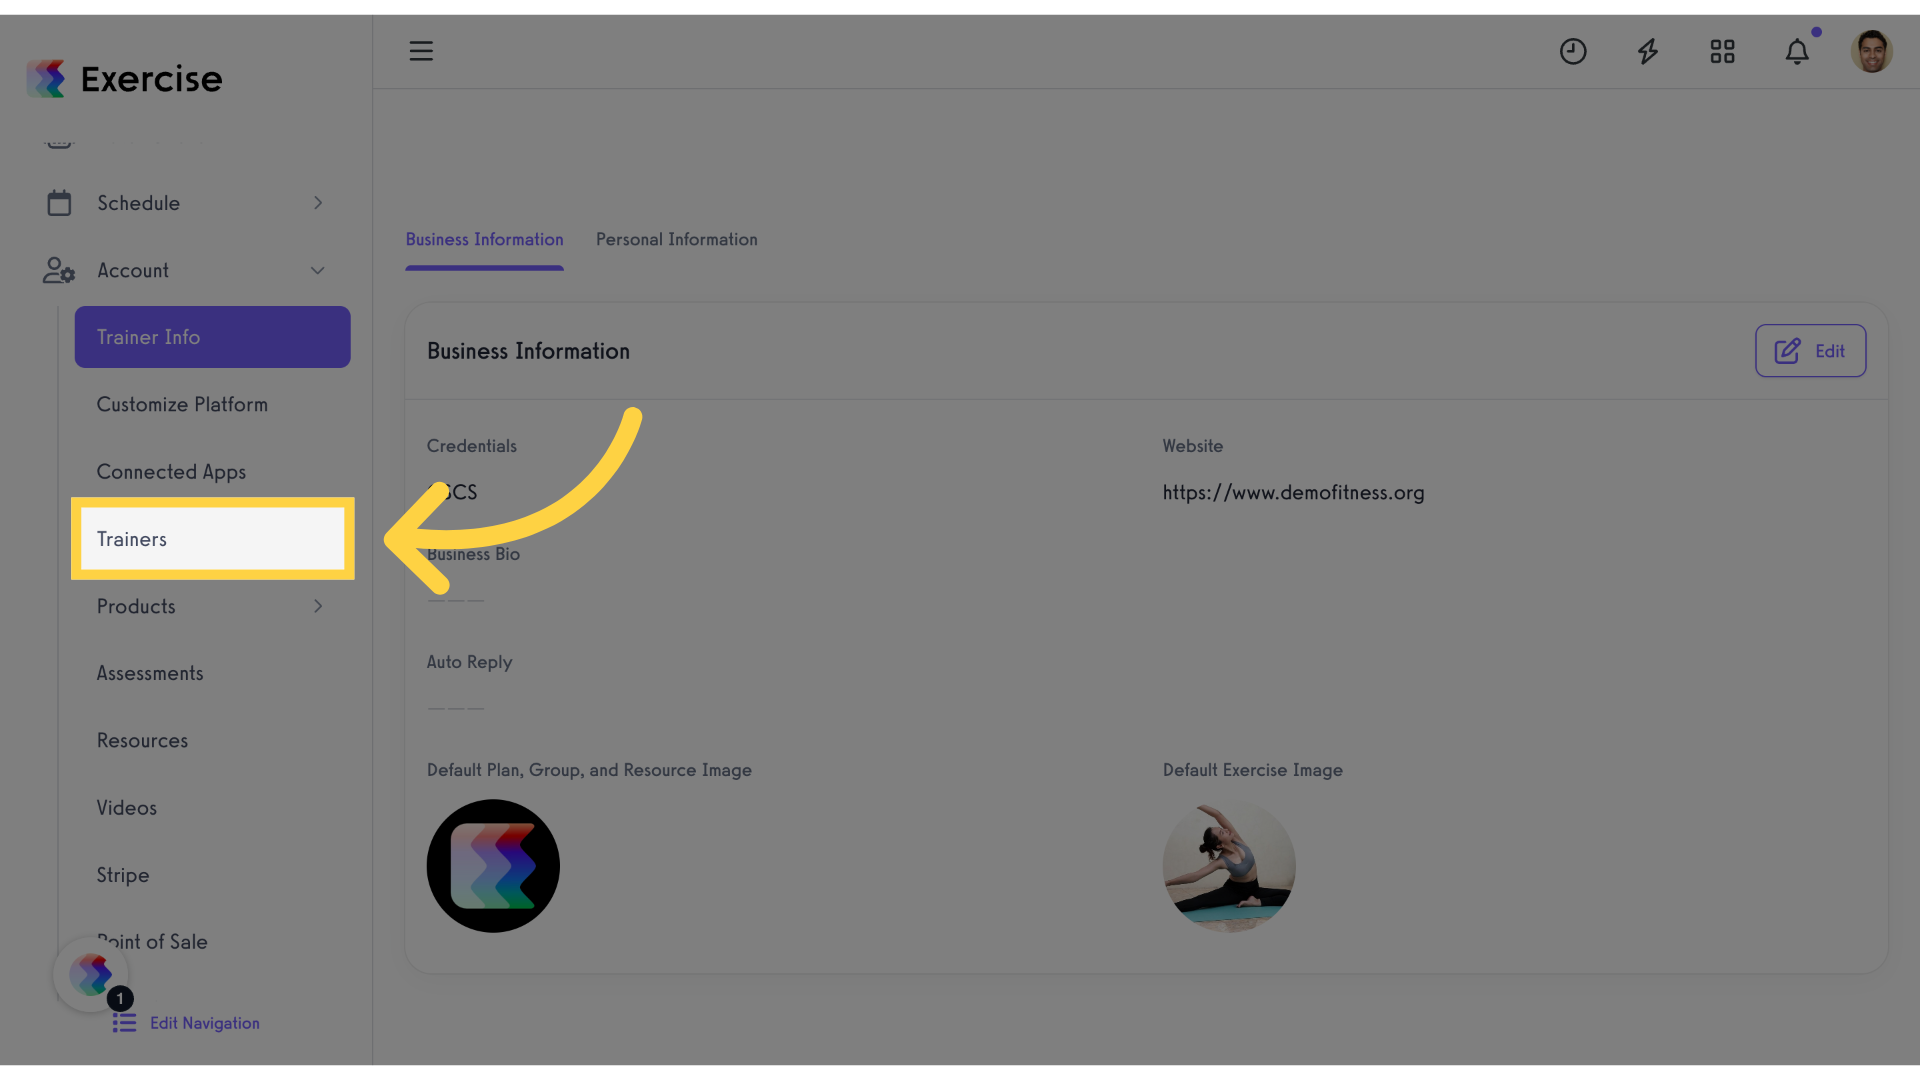
Task: Click the Default Exercise Image thumbnail
Action: pyautogui.click(x=1229, y=866)
